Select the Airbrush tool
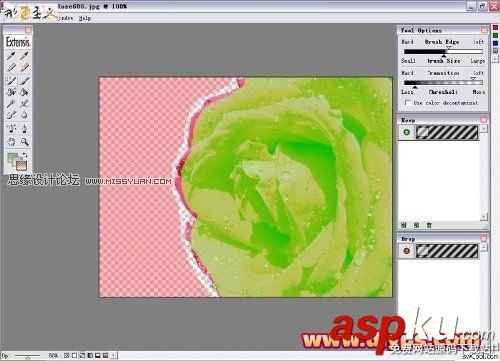The width and height of the screenshot is (500, 361). click(x=11, y=115)
